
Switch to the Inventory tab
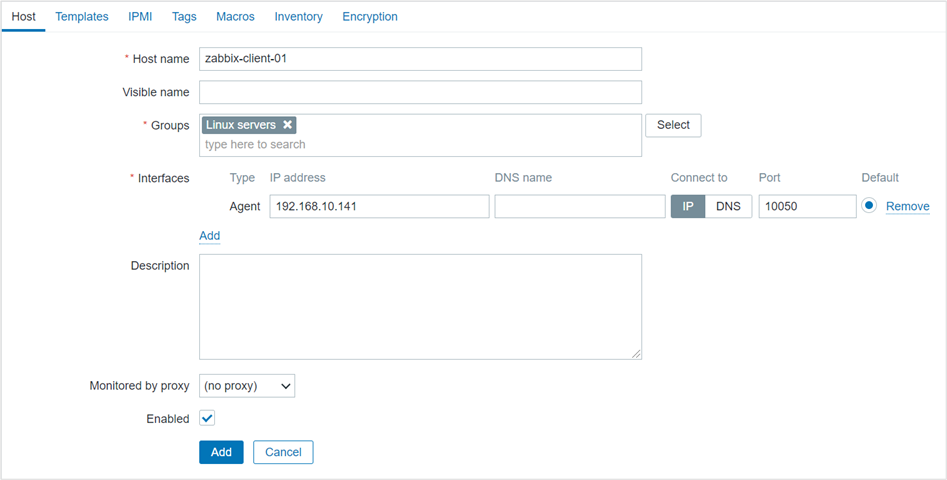coord(298,17)
